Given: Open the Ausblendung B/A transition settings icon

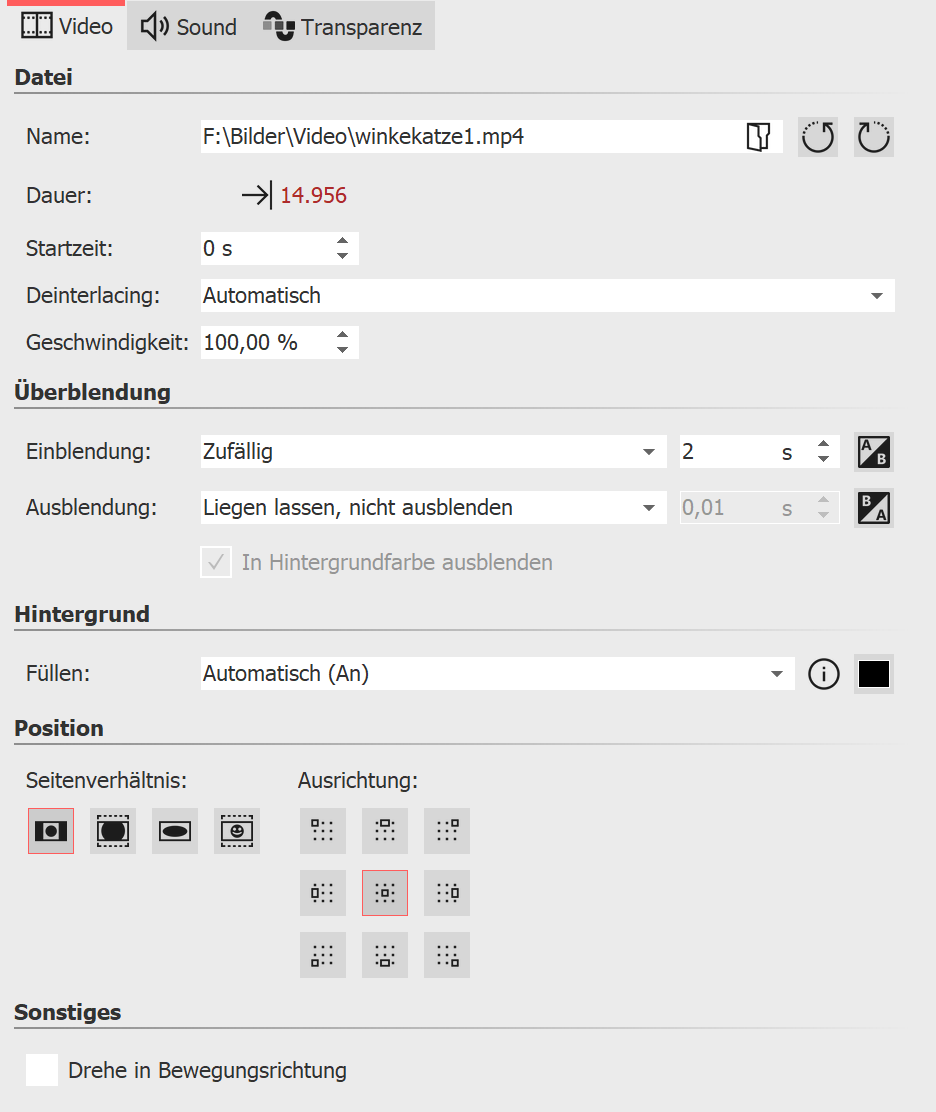Looking at the screenshot, I should pos(874,508).
